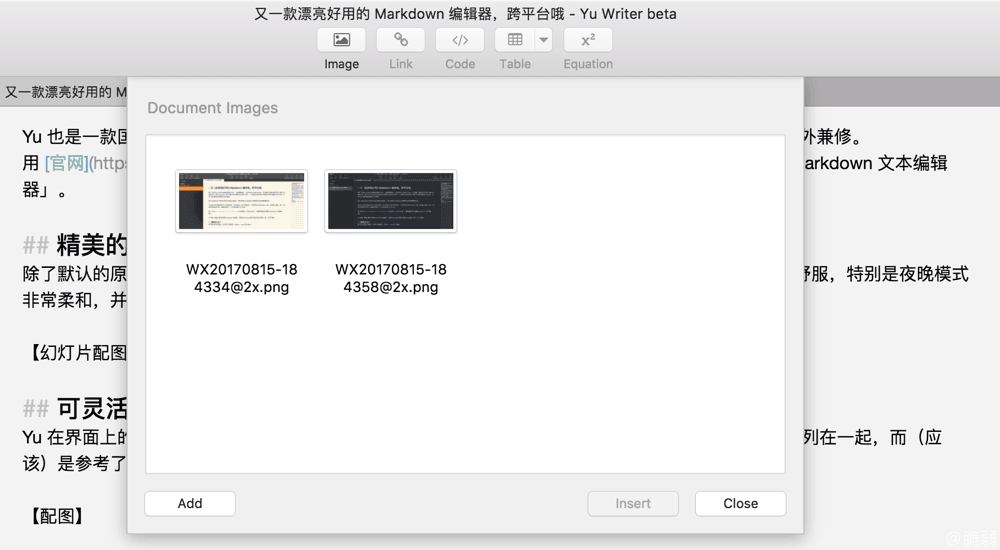
Task: Close the Document Images dialog
Action: point(740,503)
